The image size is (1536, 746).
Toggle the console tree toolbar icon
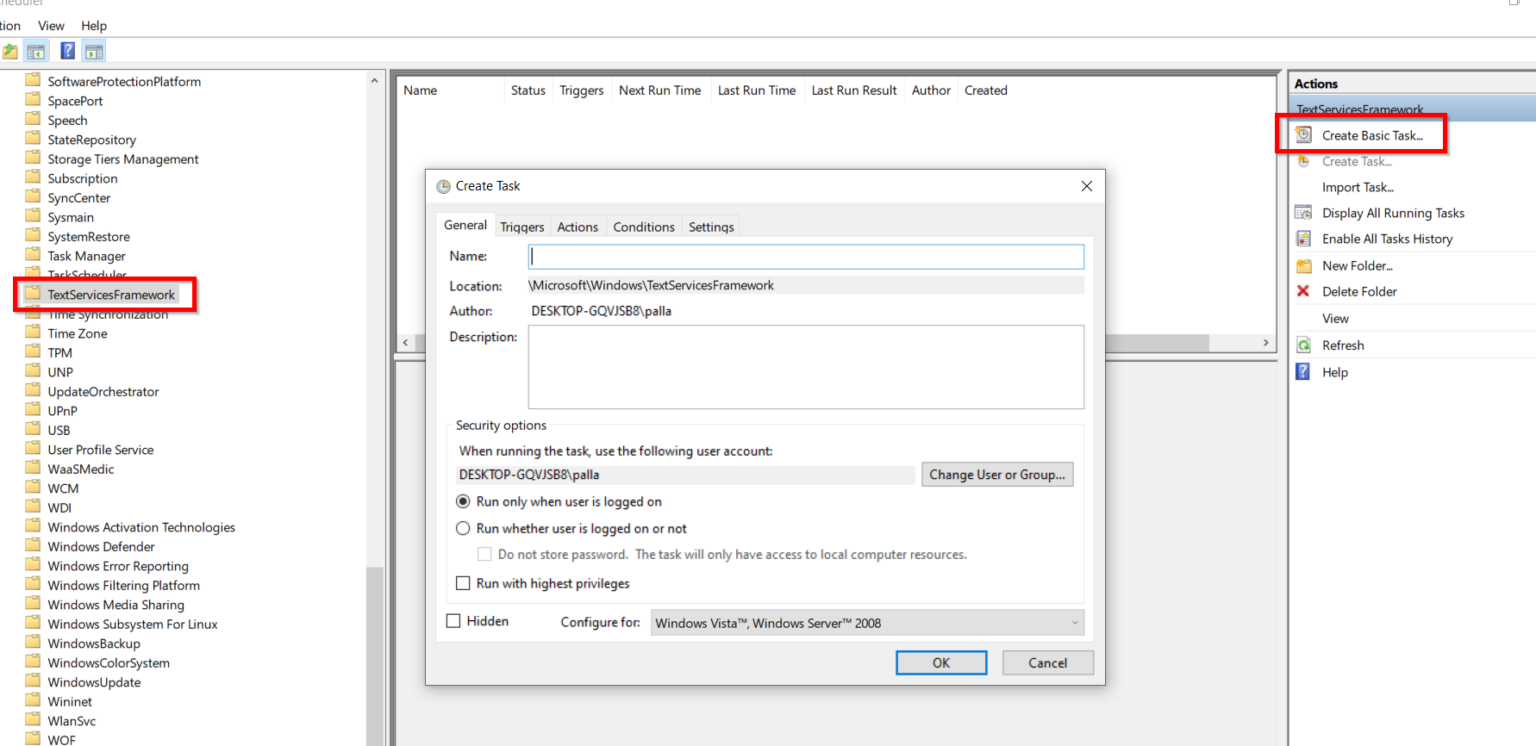click(35, 50)
